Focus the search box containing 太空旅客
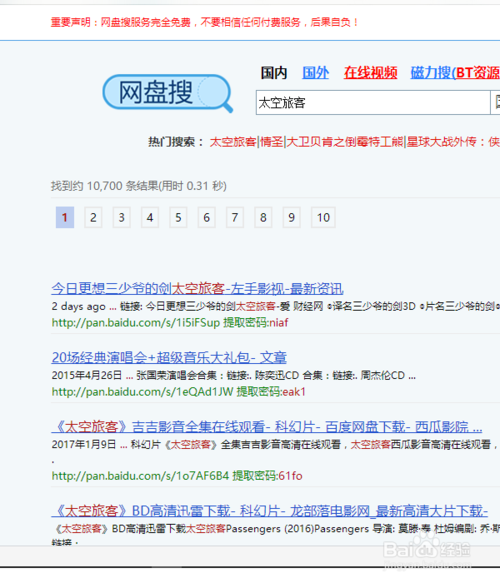Image resolution: width=500 pixels, height=583 pixels. (x=373, y=102)
